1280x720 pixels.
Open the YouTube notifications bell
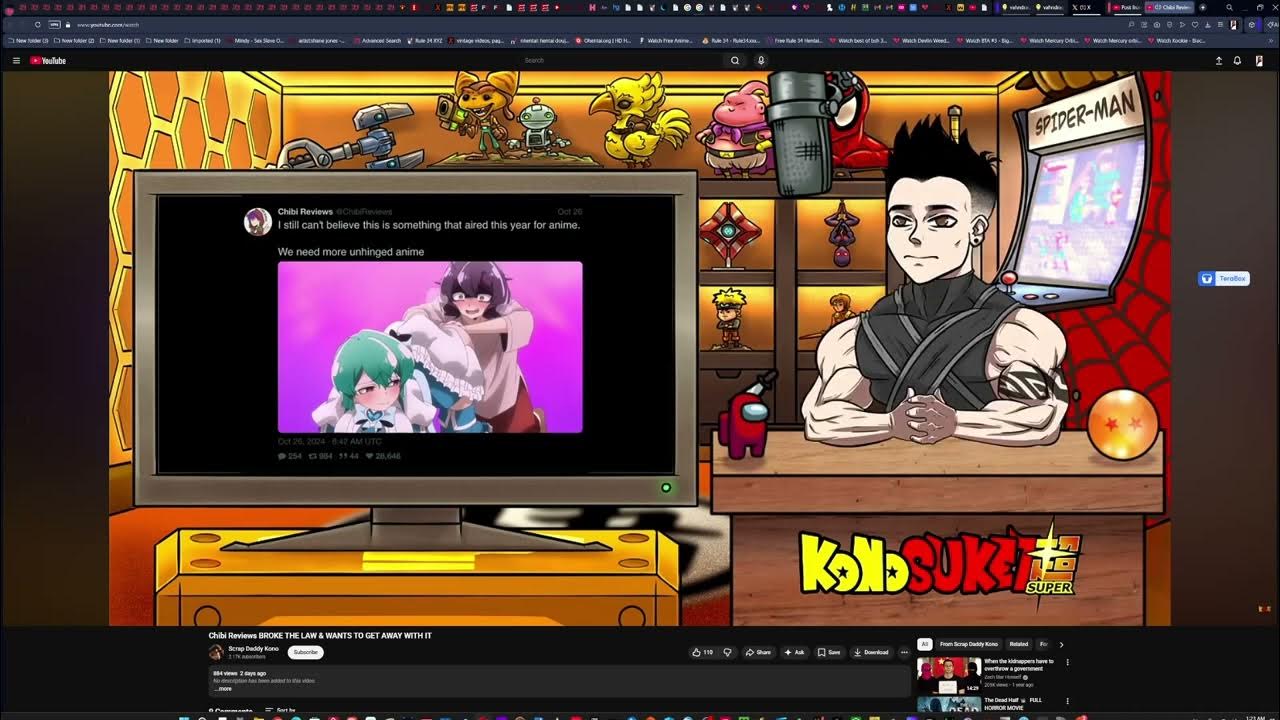[x=1237, y=61]
